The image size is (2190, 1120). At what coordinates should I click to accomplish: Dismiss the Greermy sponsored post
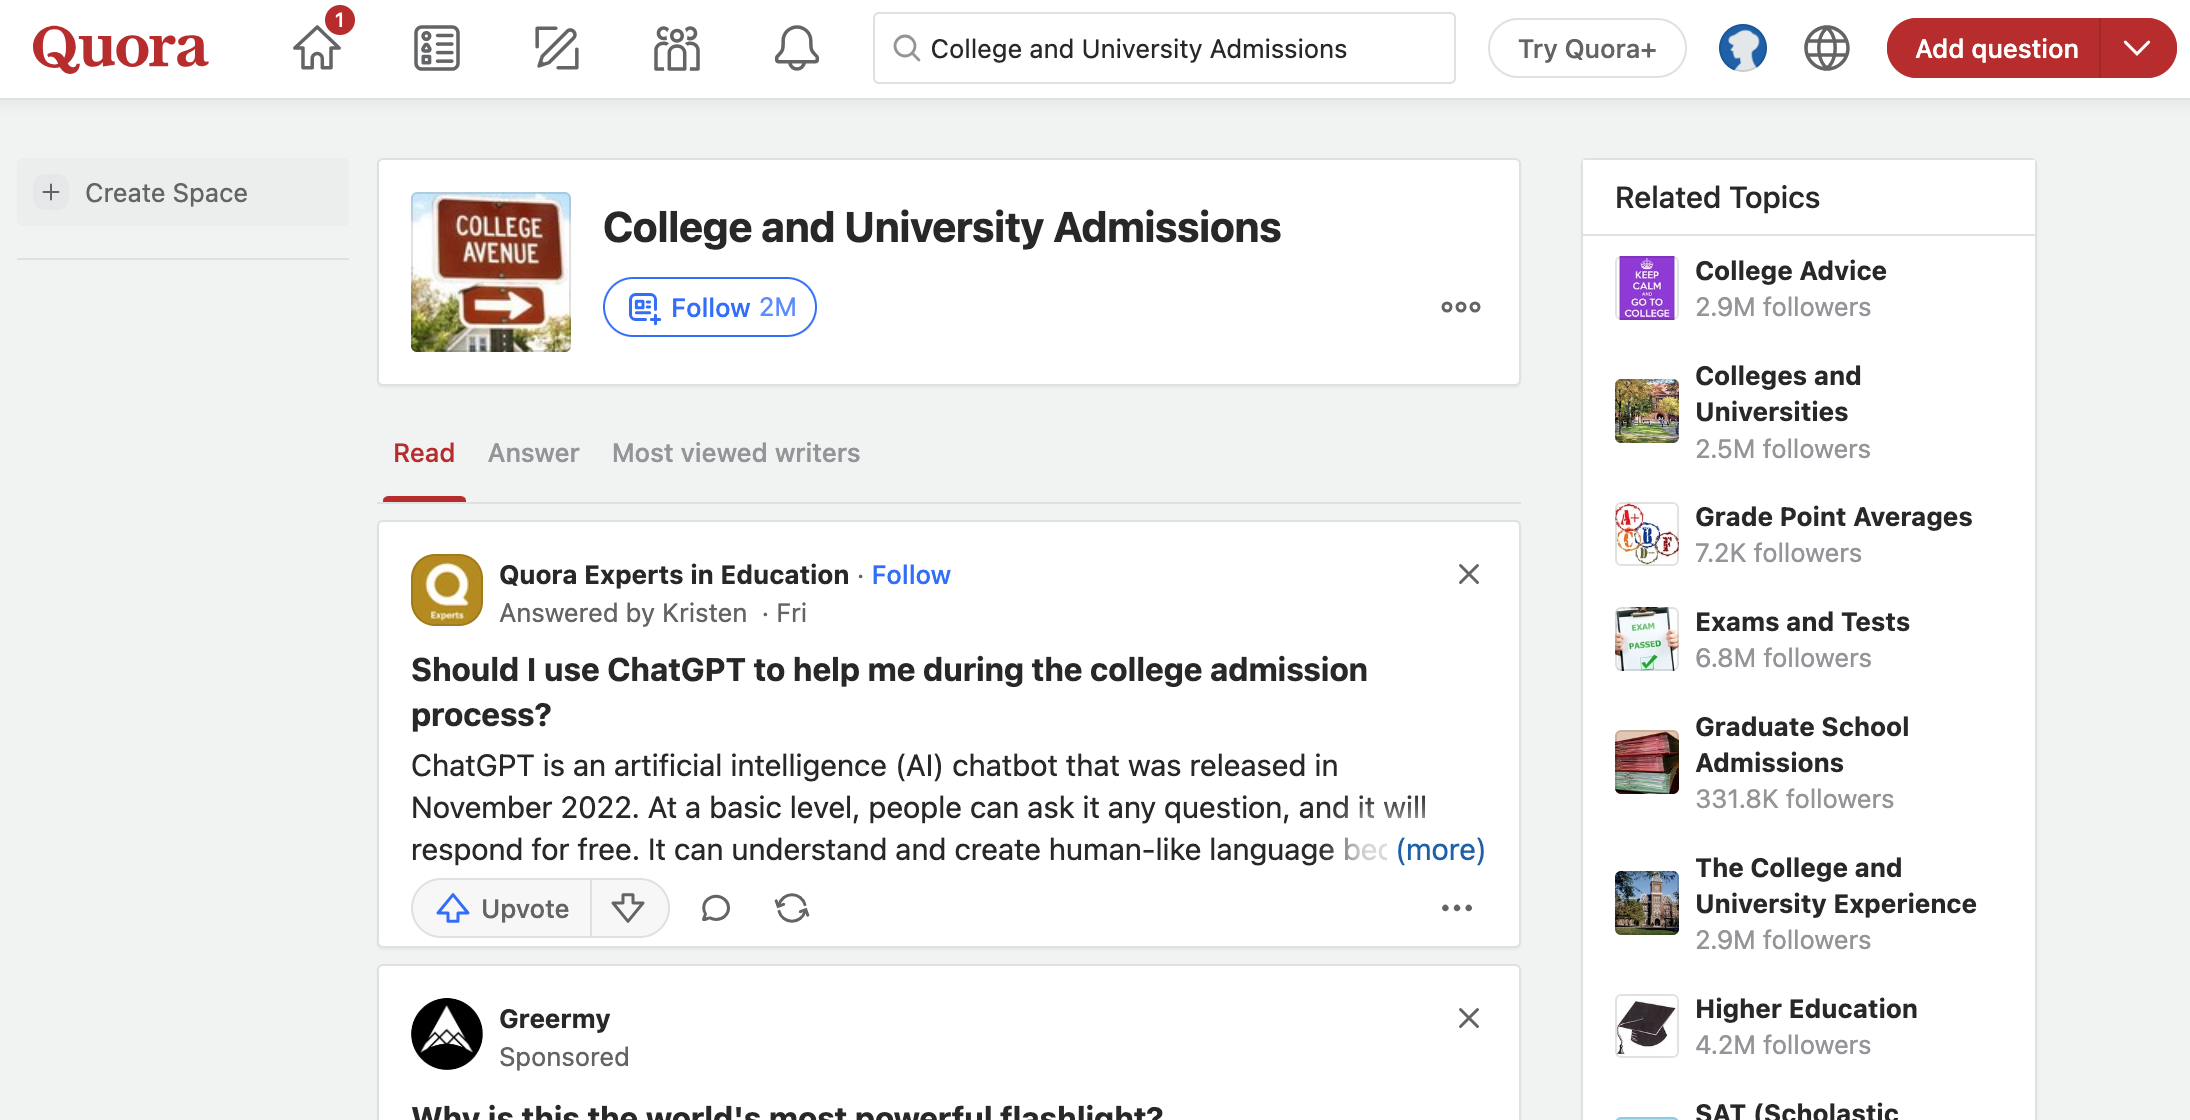point(1468,1018)
